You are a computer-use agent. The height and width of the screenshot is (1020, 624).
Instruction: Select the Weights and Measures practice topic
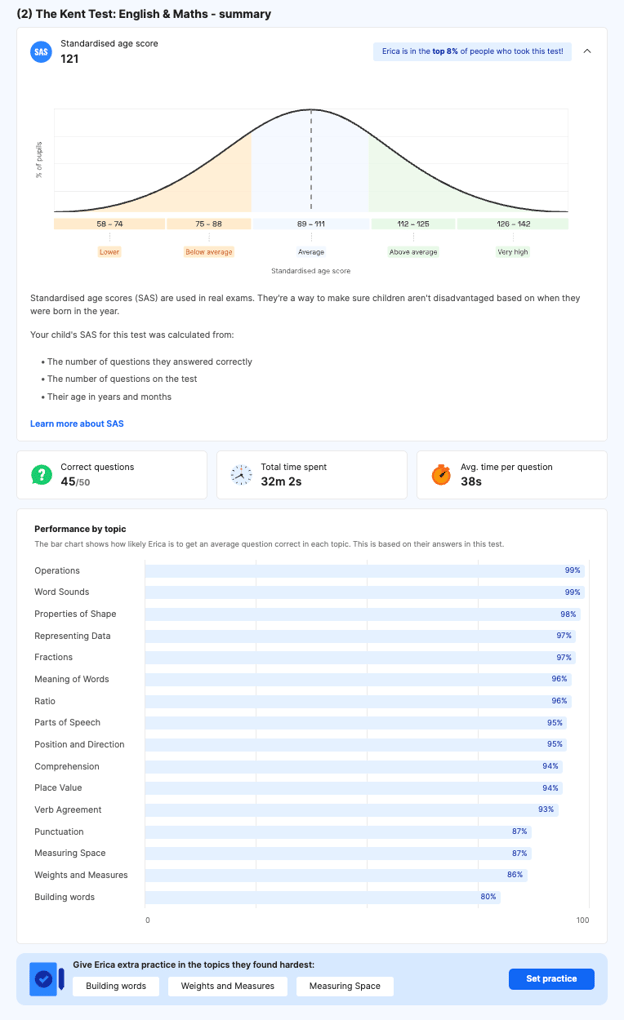(x=228, y=986)
